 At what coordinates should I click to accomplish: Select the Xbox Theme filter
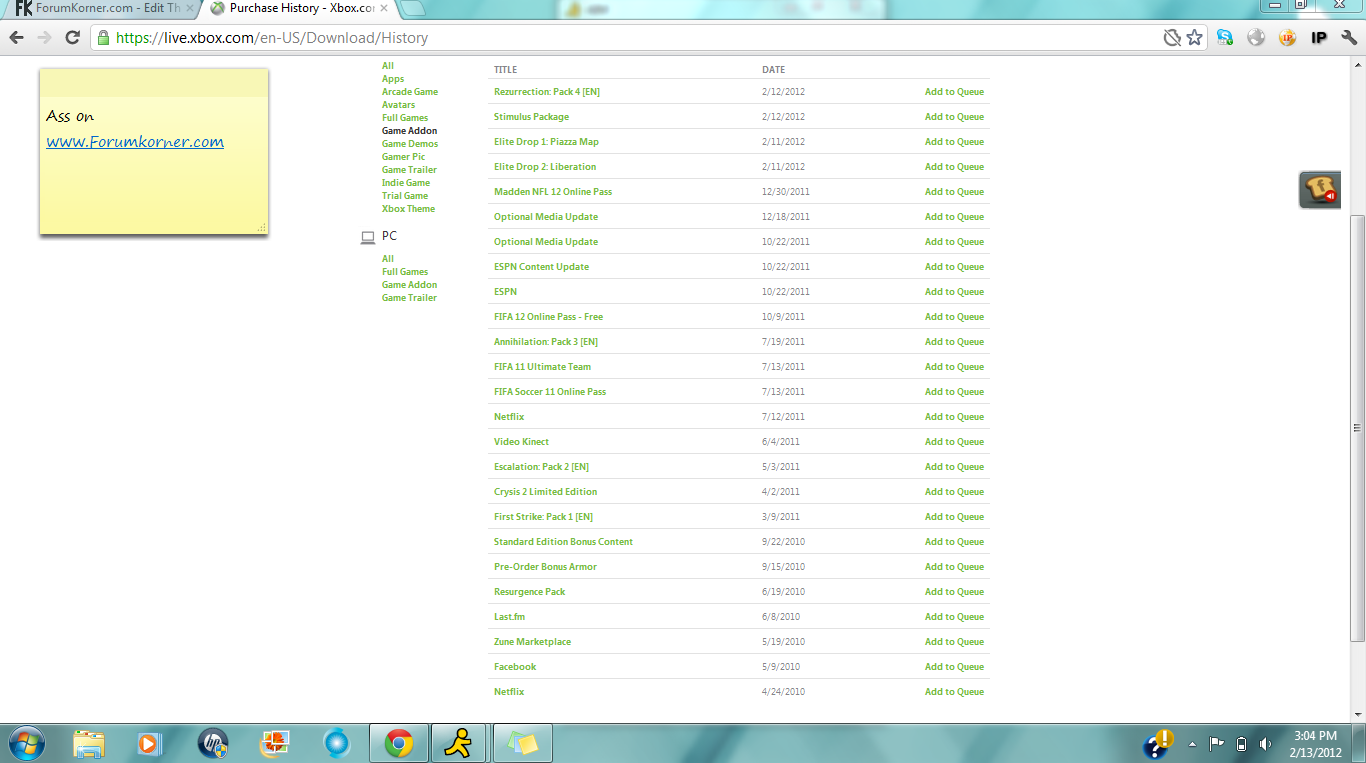[x=408, y=209]
